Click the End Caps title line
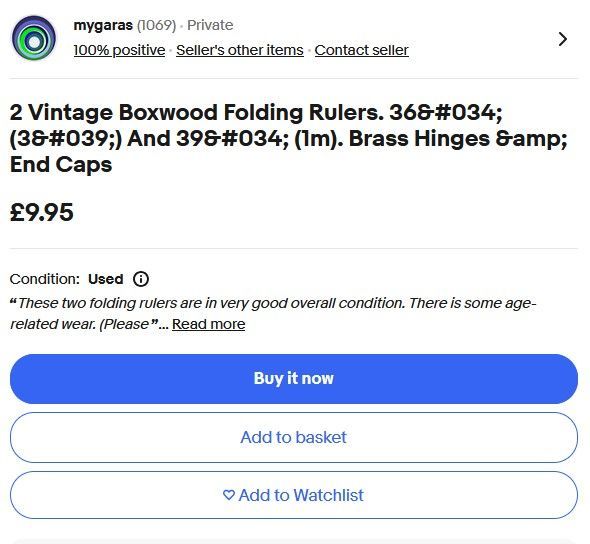This screenshot has height=544, width=590. pyautogui.click(x=61, y=164)
